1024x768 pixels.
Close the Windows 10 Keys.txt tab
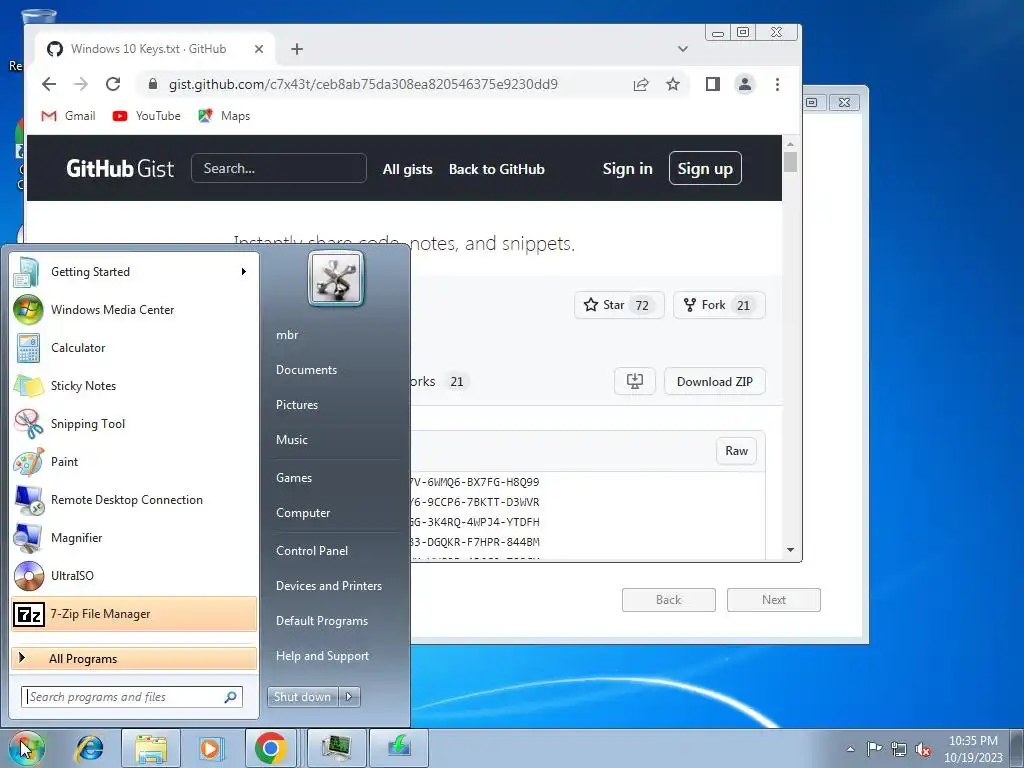click(x=259, y=49)
